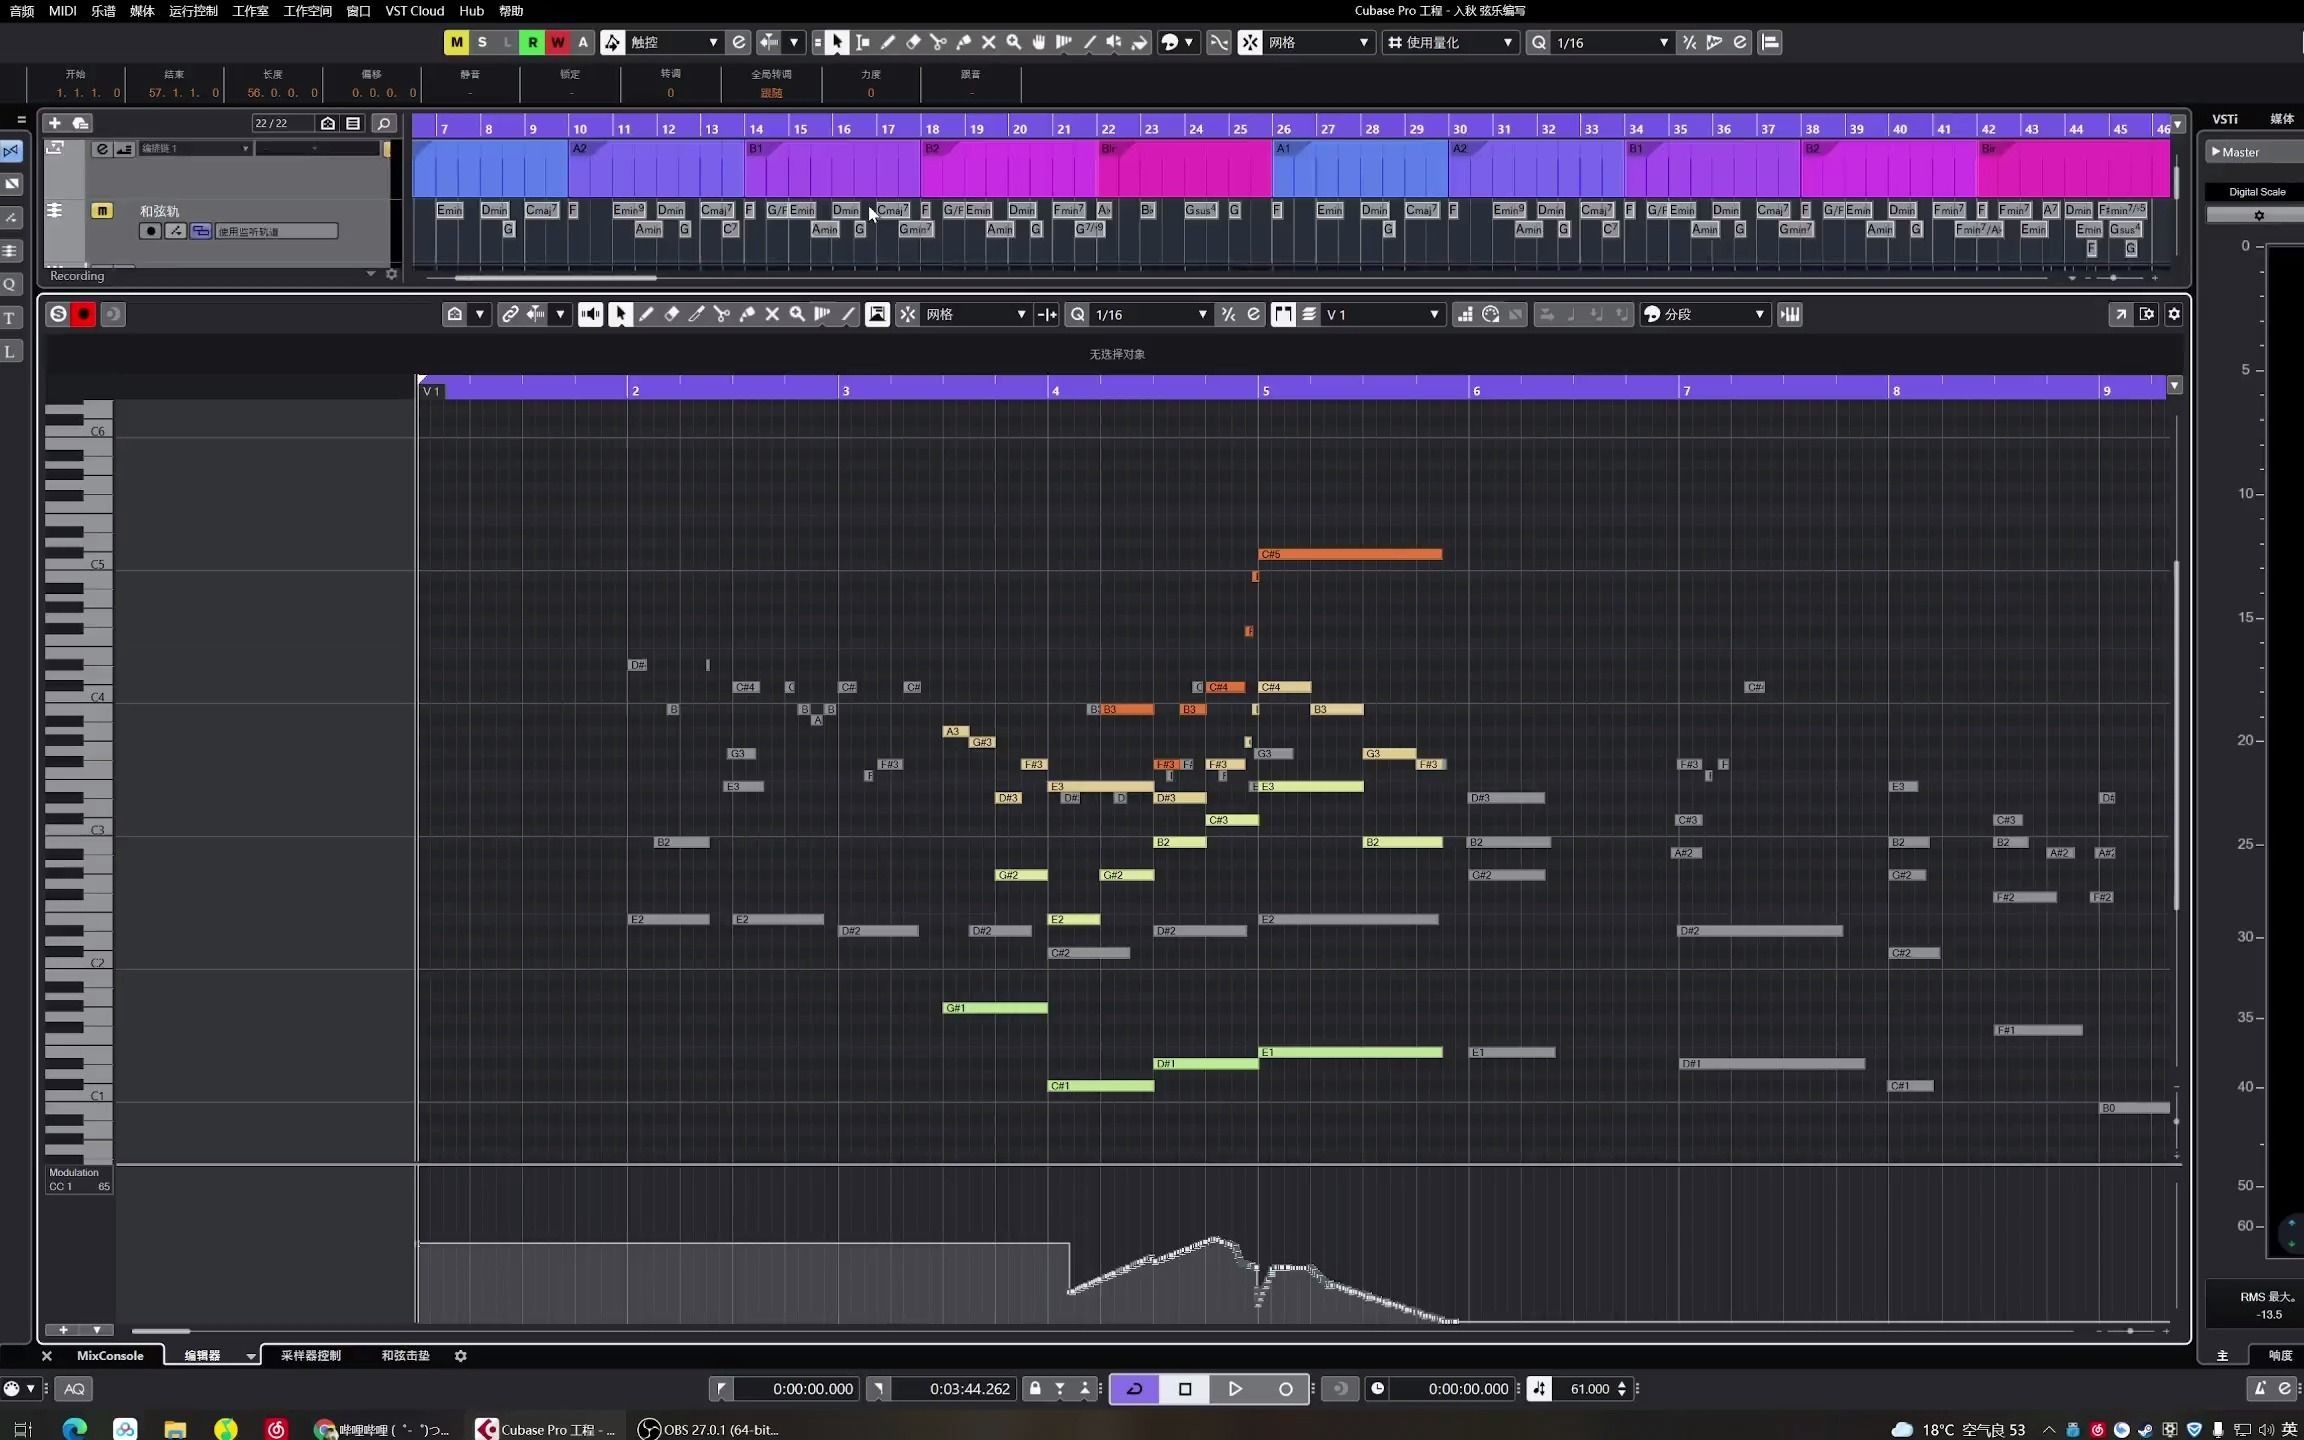Click the Modulation CC 1 controller lane label

79,1179
